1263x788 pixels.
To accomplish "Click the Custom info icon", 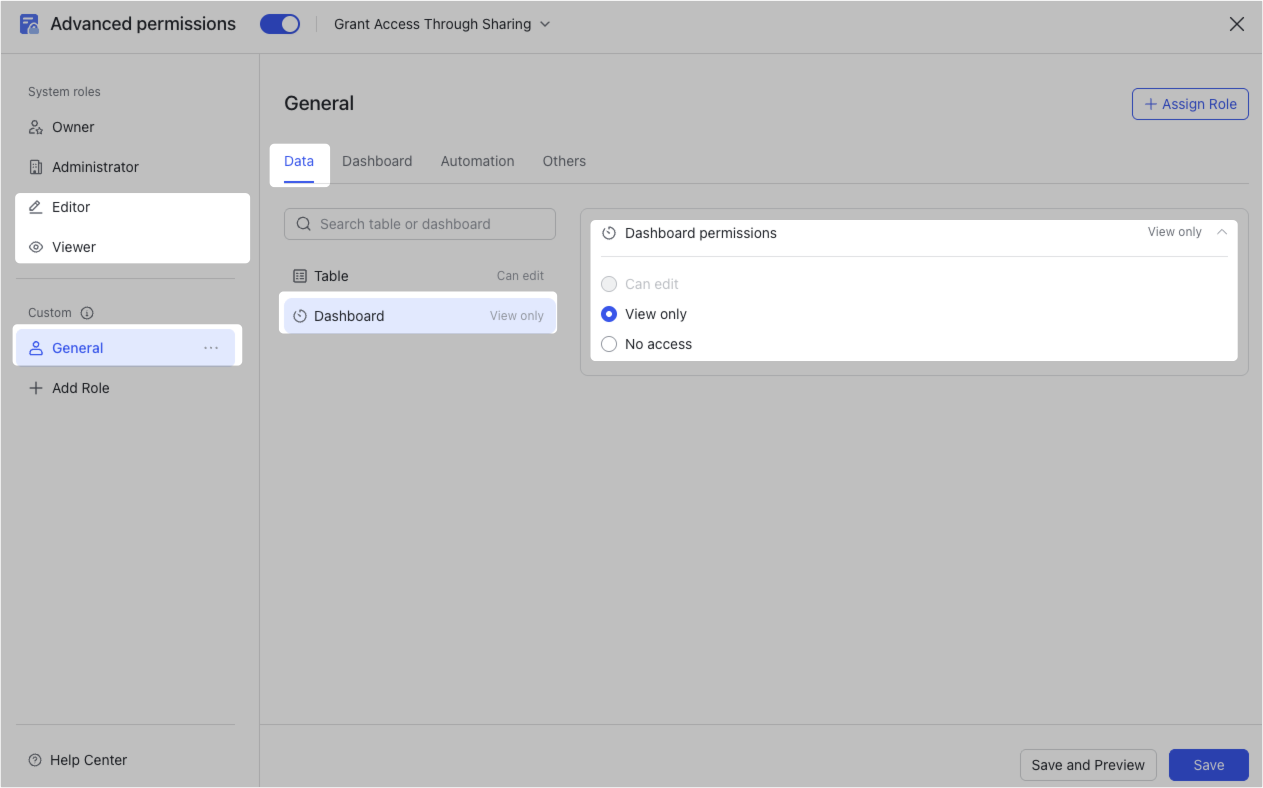I will click(87, 313).
